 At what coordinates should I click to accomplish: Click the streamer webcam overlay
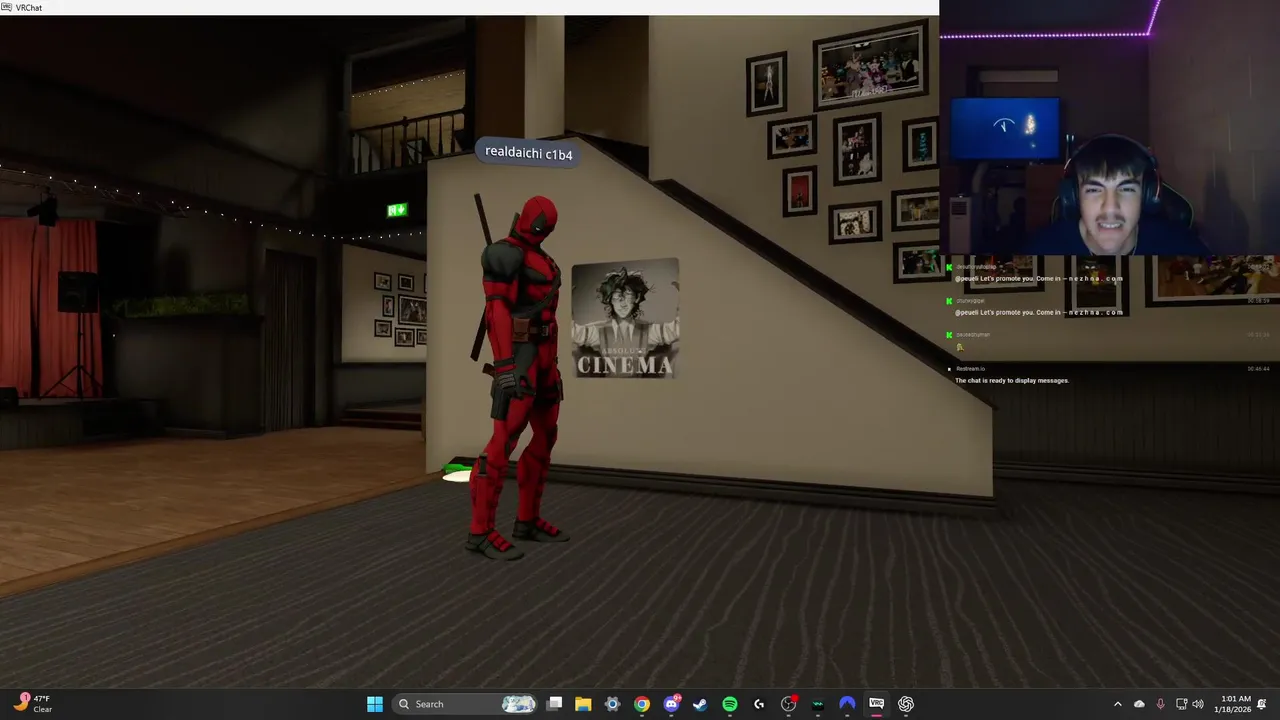1110,128
